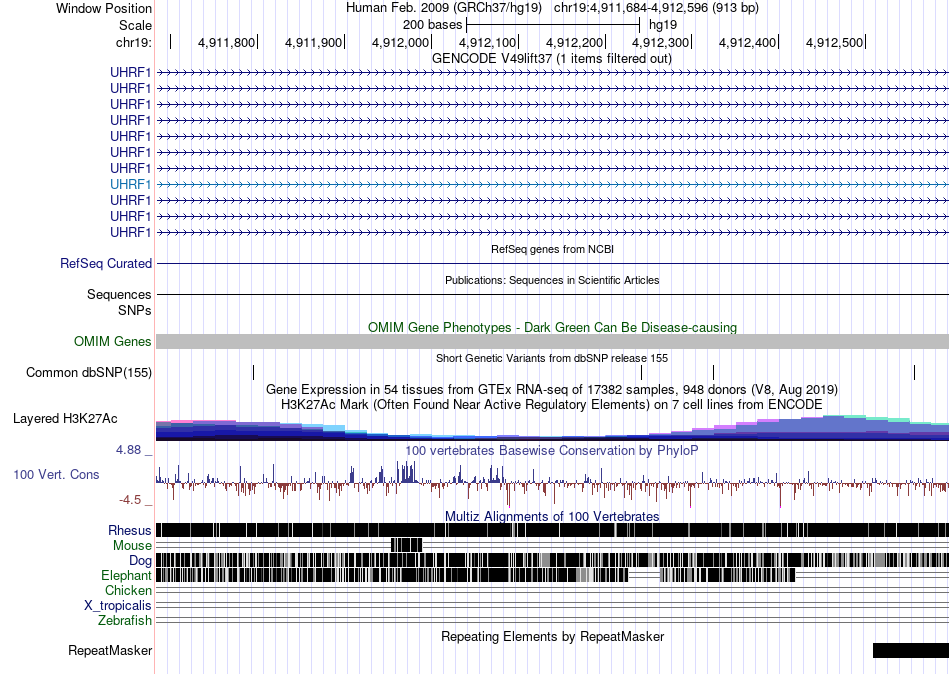
Task: Select the Common dbSNP(155) track label
Action: pos(89,373)
